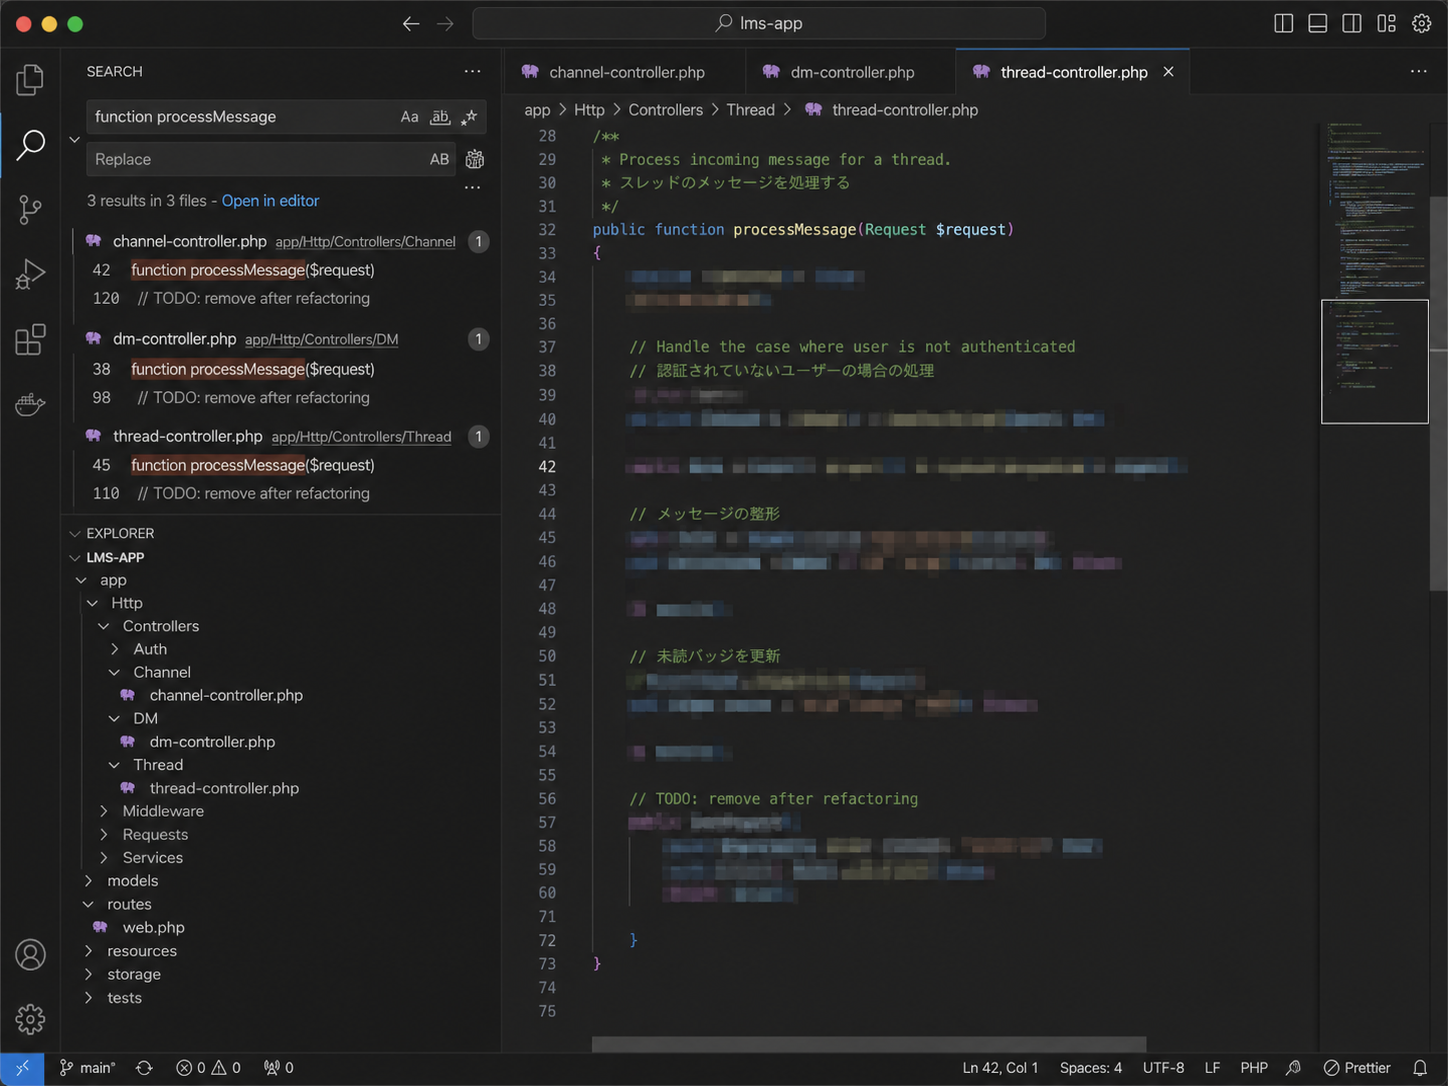Click Synchronize Changes icon in status bar
The image size is (1448, 1086).
click(x=144, y=1068)
